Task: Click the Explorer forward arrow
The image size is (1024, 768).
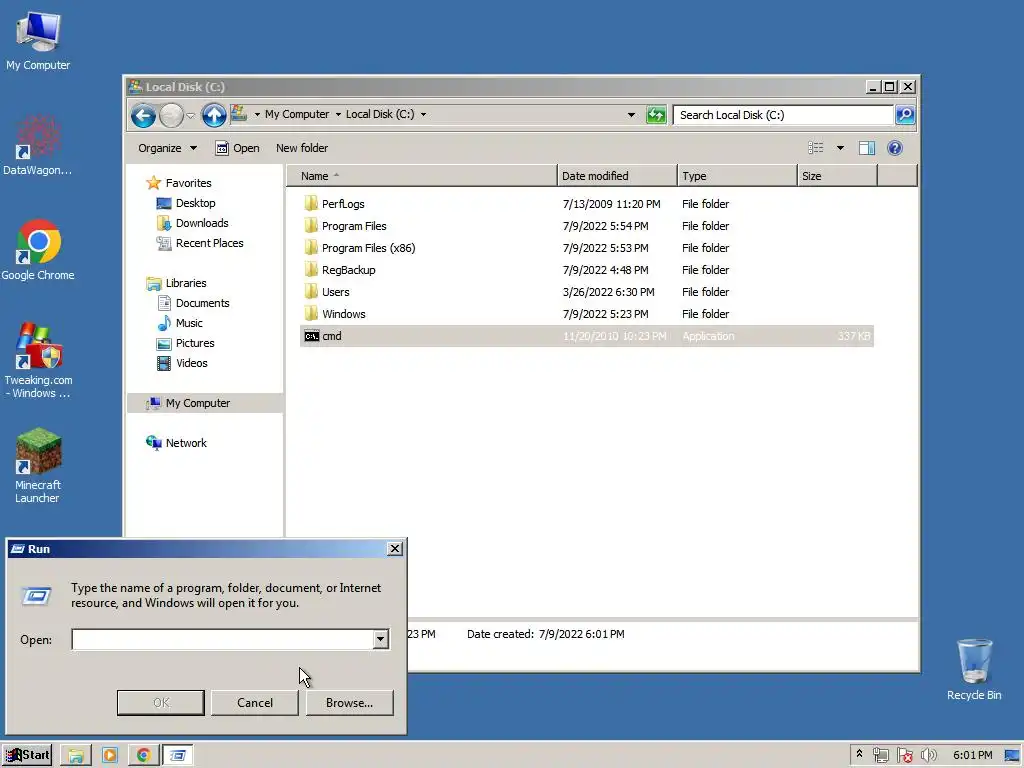Action: tap(171, 116)
